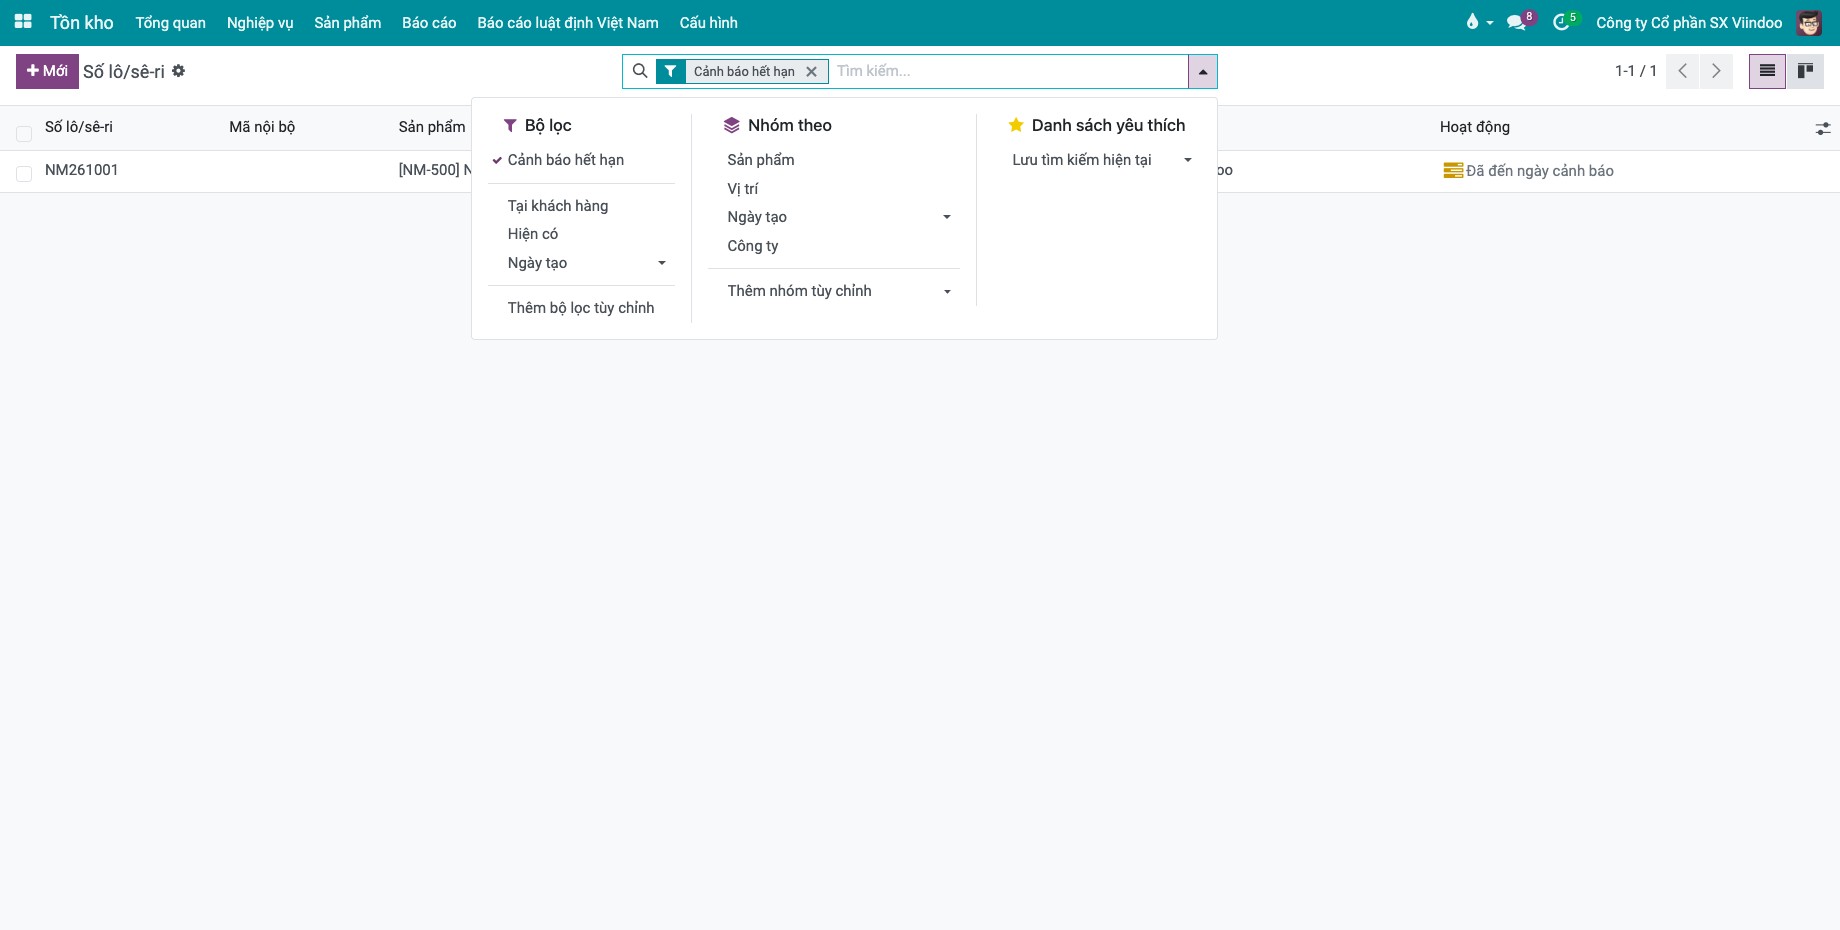Open the Thêm nhóm tùy chỉnh dropdown

point(833,291)
